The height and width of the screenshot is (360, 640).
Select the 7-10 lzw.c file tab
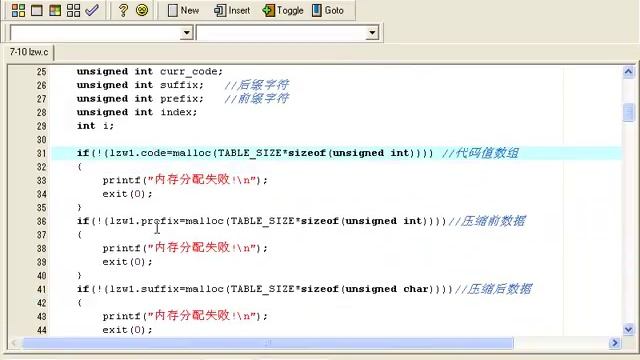[x=29, y=52]
